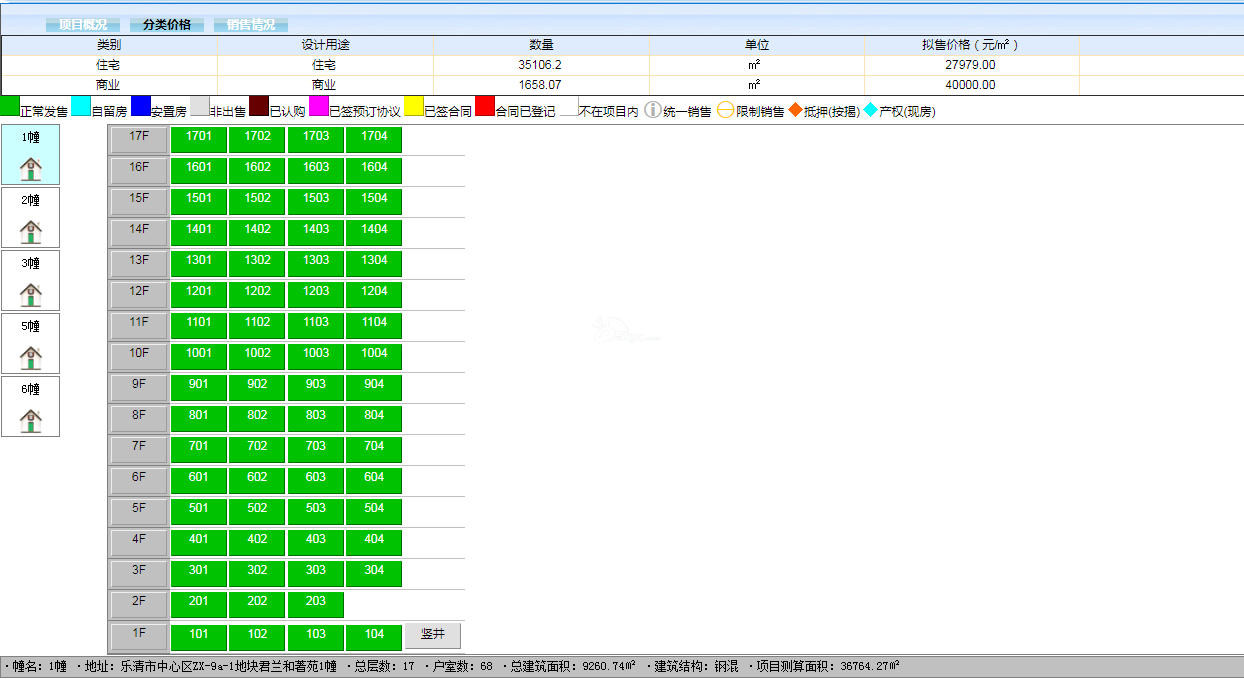The width and height of the screenshot is (1244, 679).
Task: Select building 1幢 house icon
Action: tap(31, 168)
